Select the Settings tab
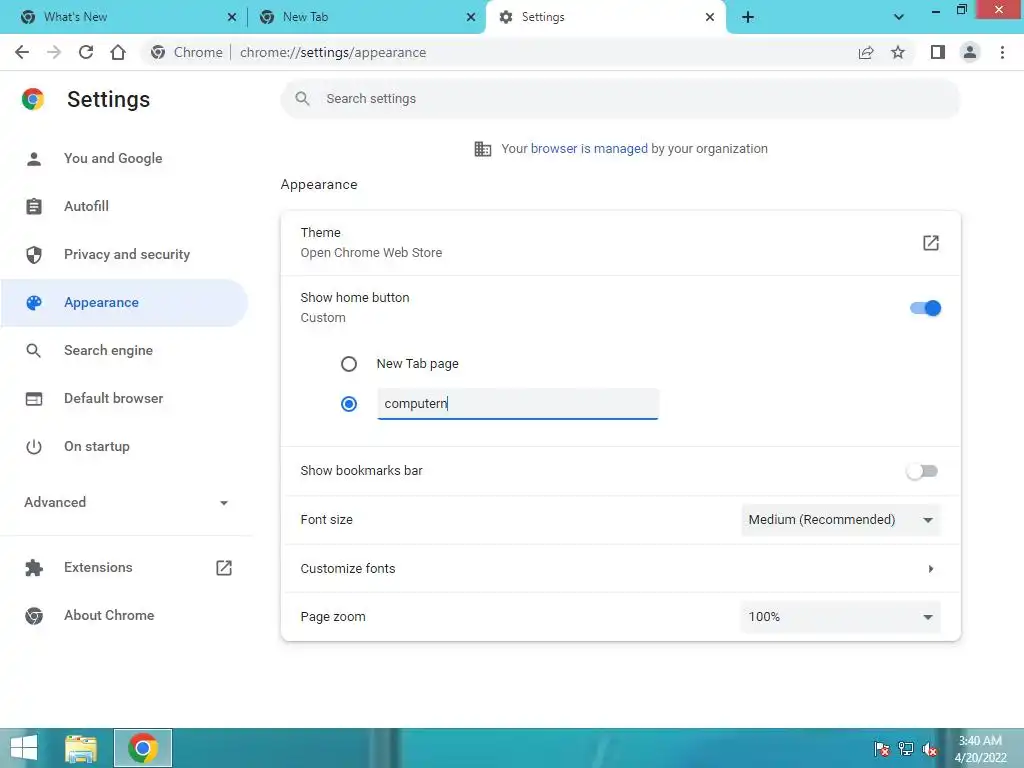 tap(606, 17)
